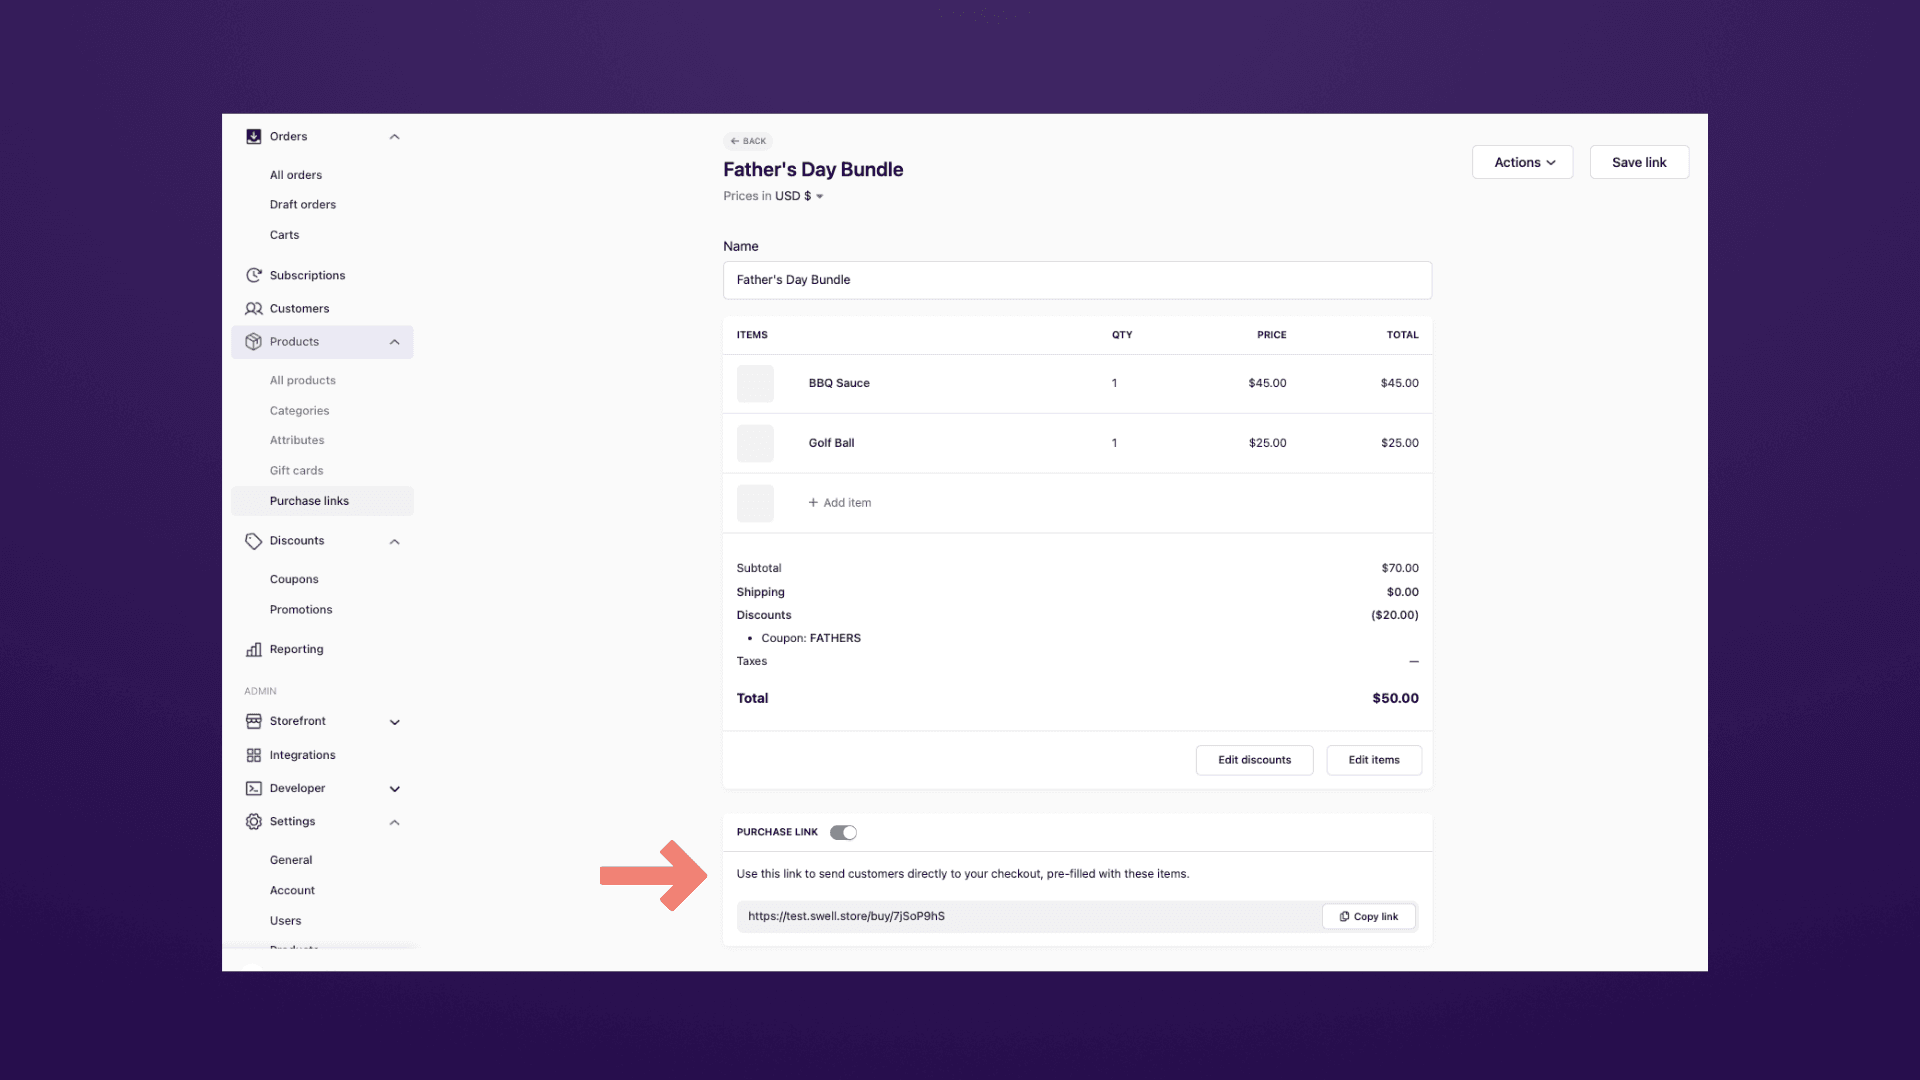Click the bundle Name input field
Image resolution: width=1920 pixels, height=1080 pixels.
(x=1077, y=280)
